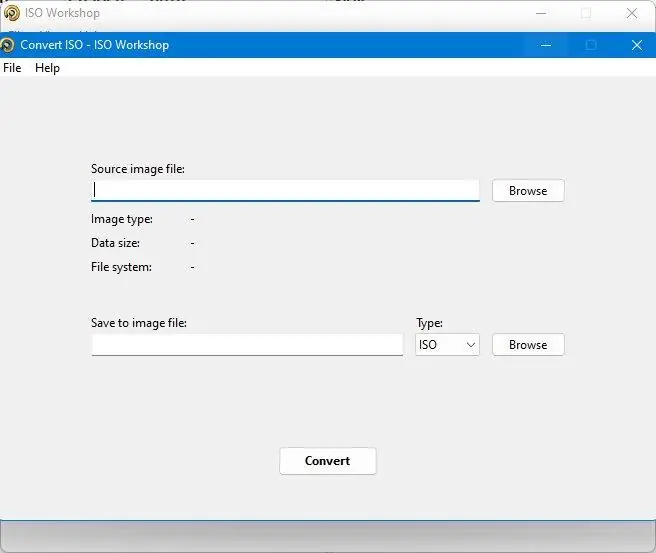
Task: Start conversion with the Convert button
Action: (328, 461)
